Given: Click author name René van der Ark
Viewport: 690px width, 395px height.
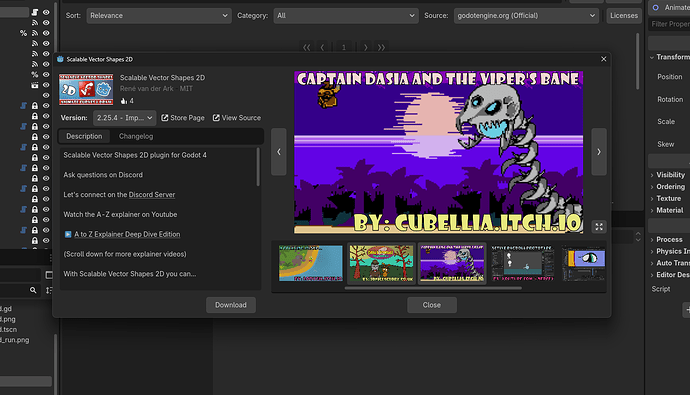Looking at the screenshot, I should (x=147, y=88).
